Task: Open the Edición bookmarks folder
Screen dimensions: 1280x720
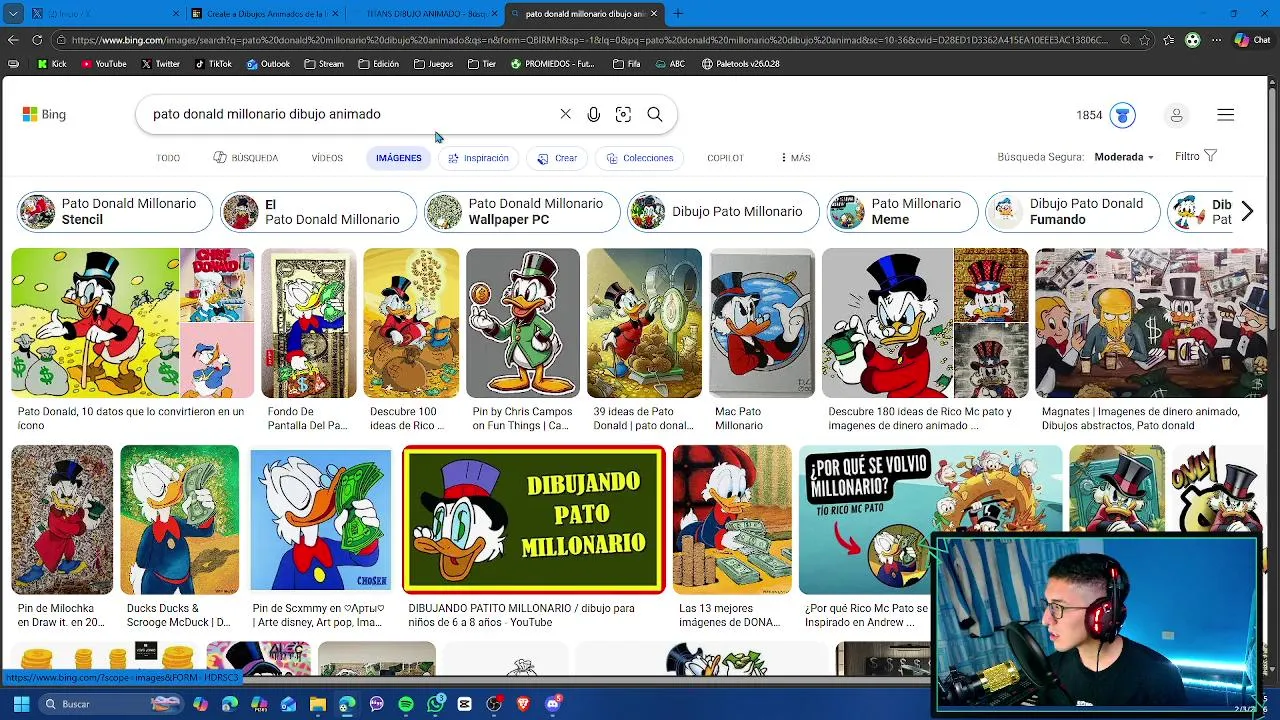Action: (x=378, y=64)
